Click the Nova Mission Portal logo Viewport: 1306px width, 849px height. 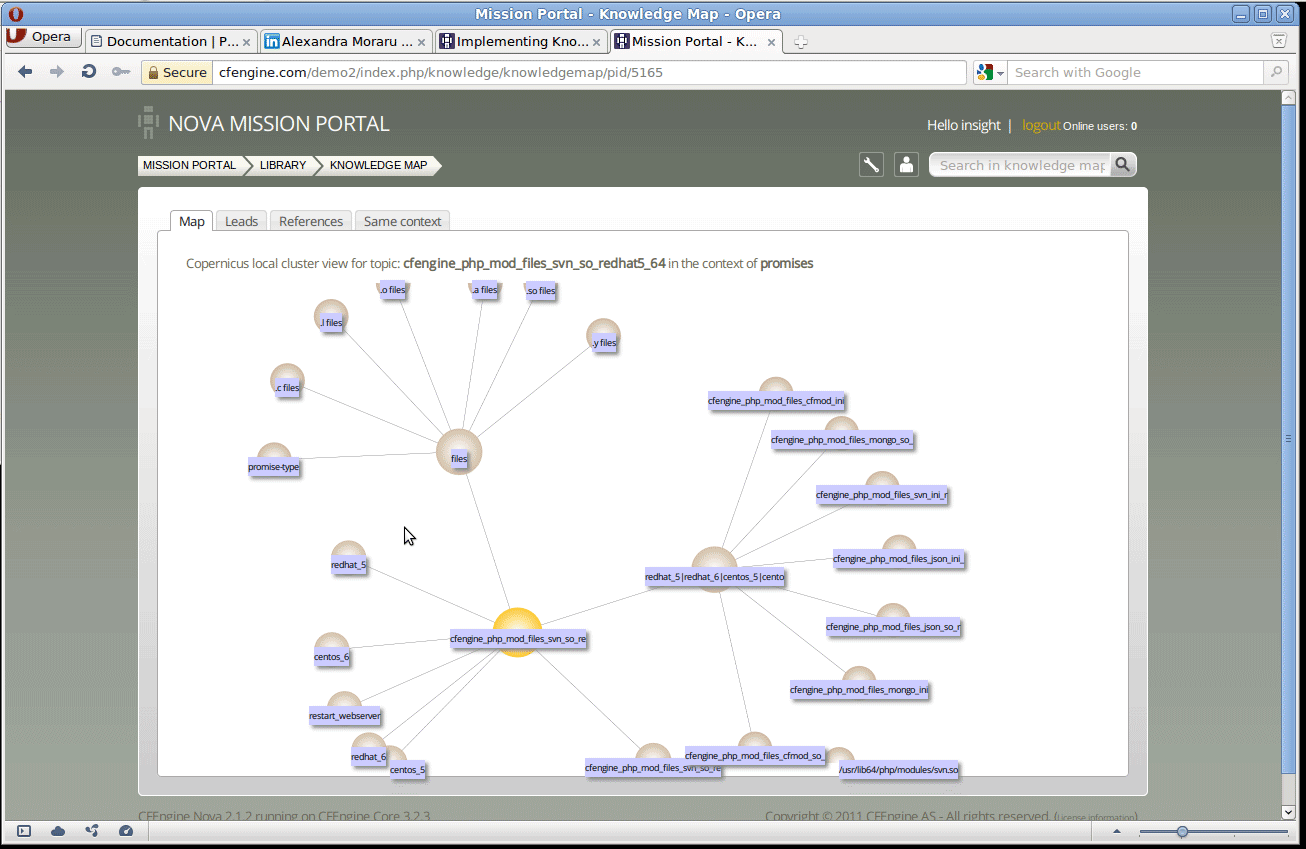(x=263, y=123)
